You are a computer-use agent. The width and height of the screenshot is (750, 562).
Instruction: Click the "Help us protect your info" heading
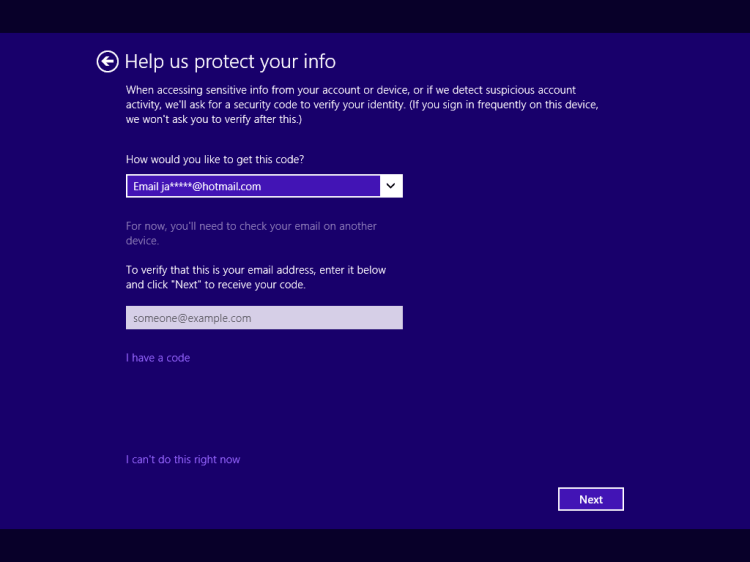(230, 62)
